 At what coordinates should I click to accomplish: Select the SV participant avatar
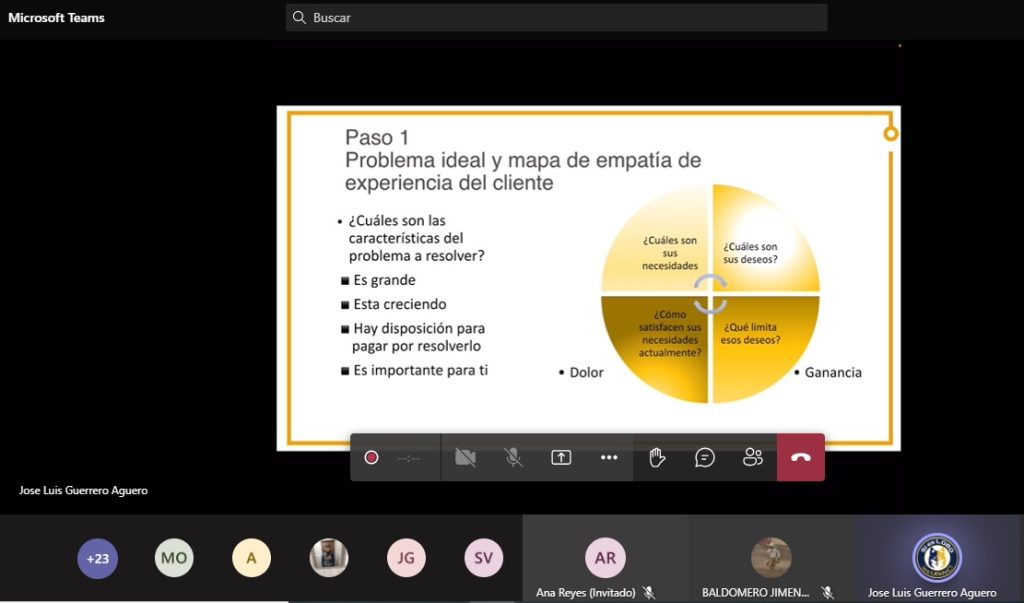pos(483,558)
